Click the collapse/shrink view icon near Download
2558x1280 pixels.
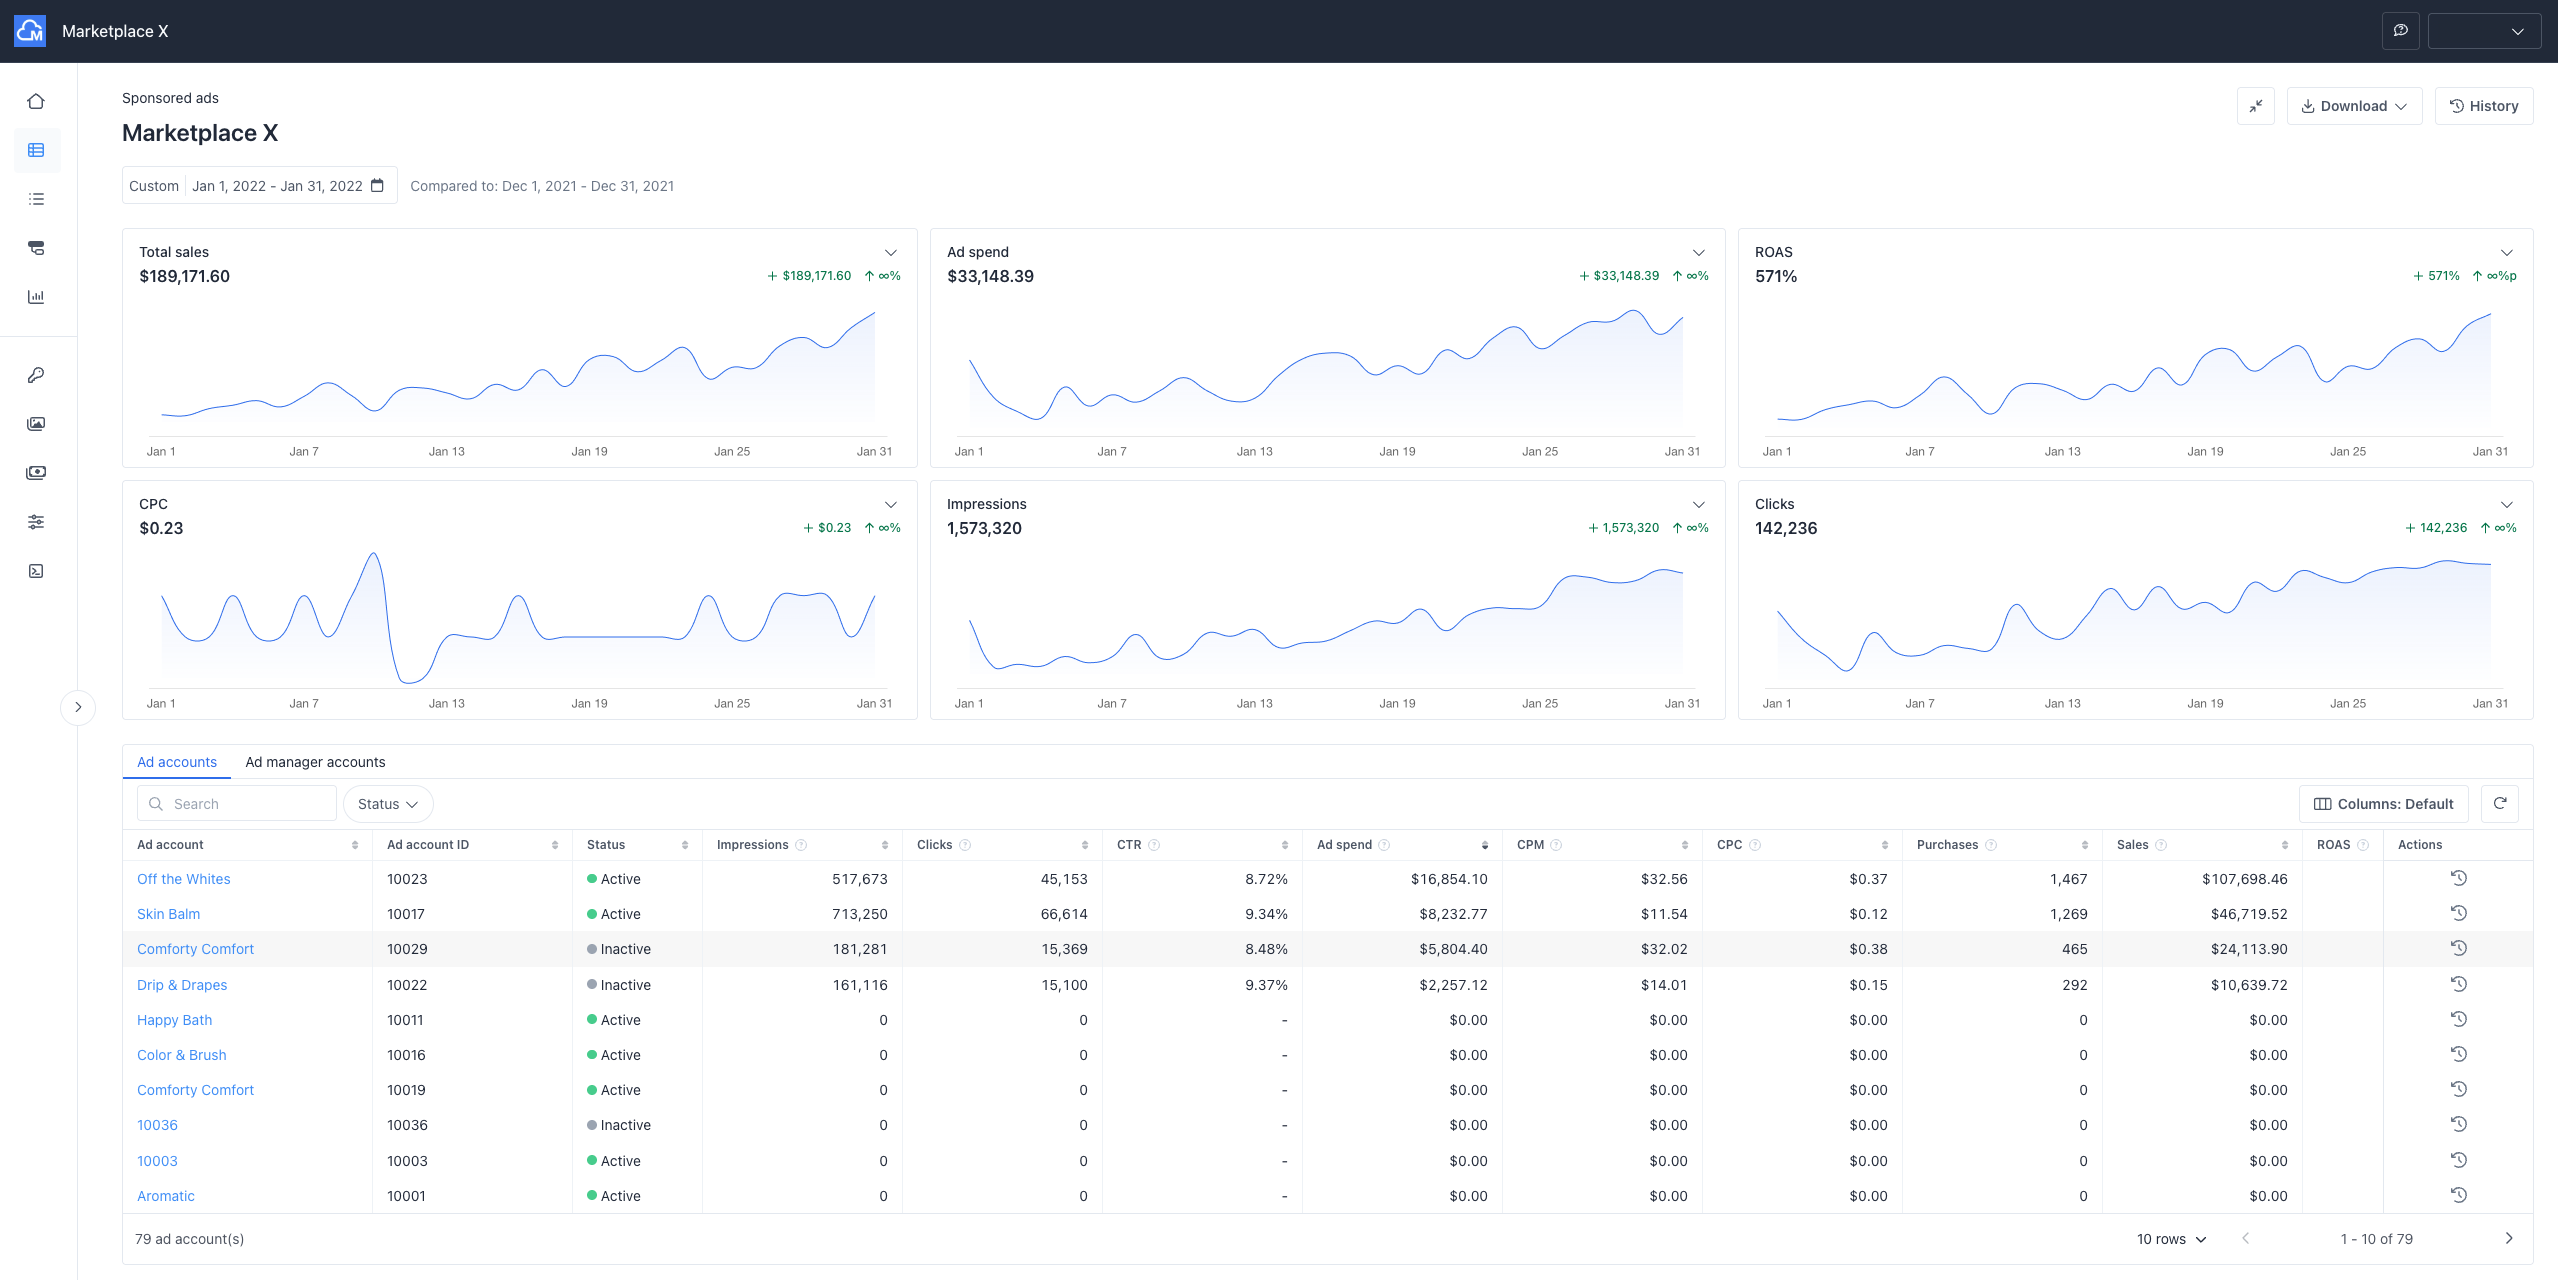(2256, 105)
